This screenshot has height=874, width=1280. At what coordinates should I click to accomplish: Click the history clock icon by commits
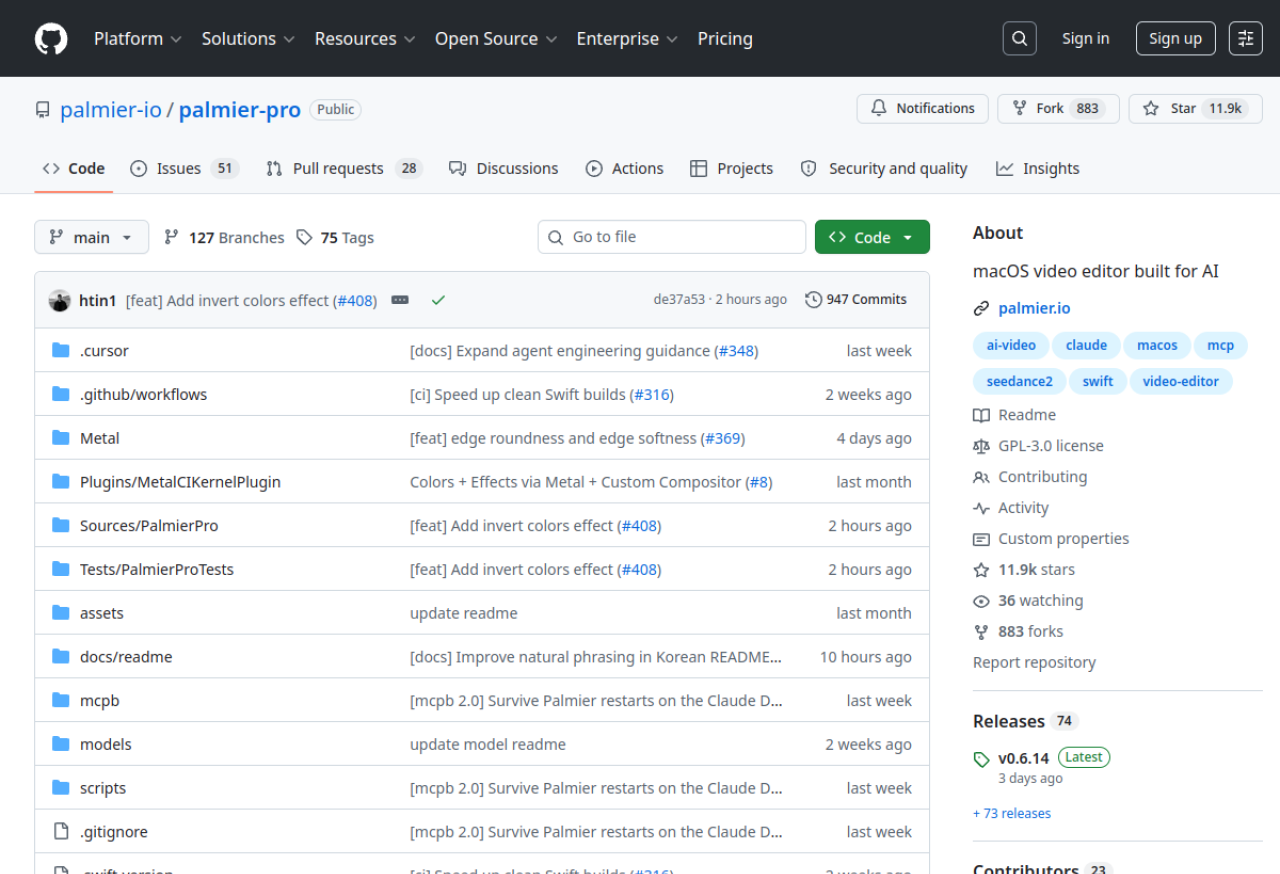pyautogui.click(x=814, y=300)
